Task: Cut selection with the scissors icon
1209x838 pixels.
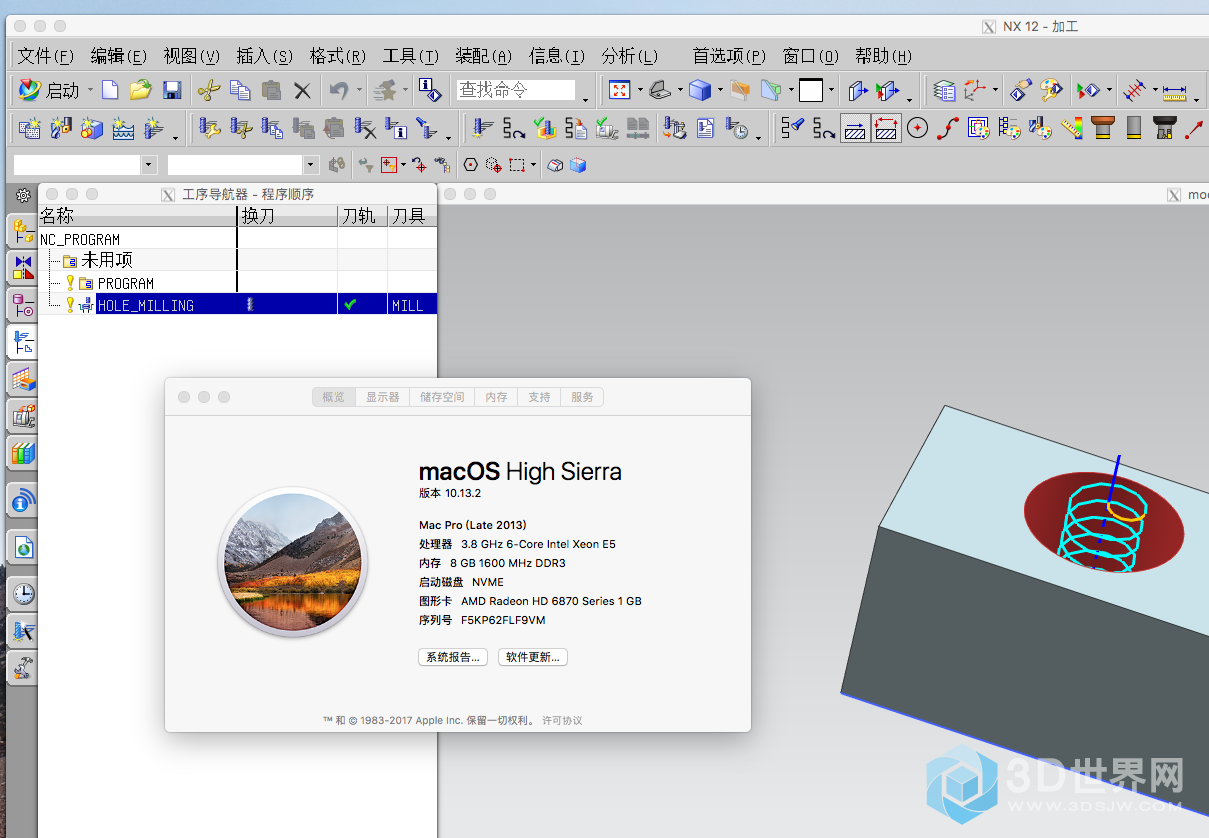Action: tap(208, 90)
